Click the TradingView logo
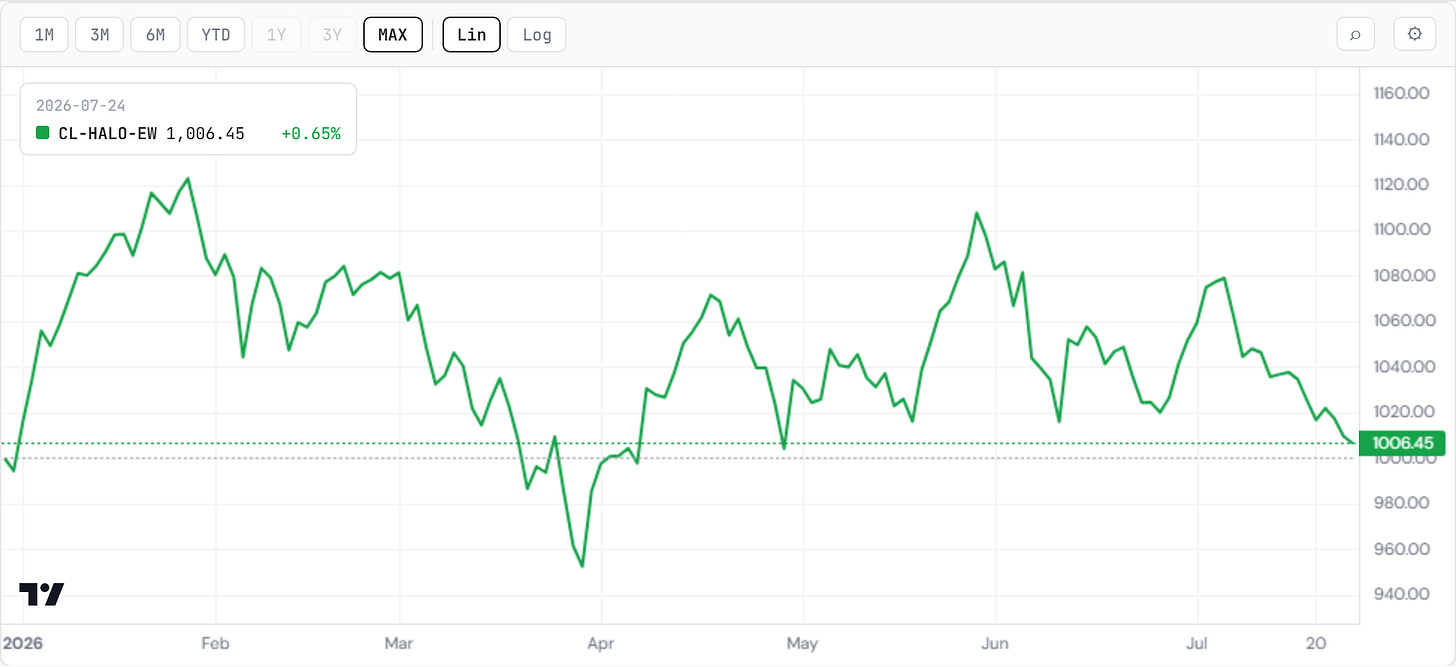 click(42, 594)
